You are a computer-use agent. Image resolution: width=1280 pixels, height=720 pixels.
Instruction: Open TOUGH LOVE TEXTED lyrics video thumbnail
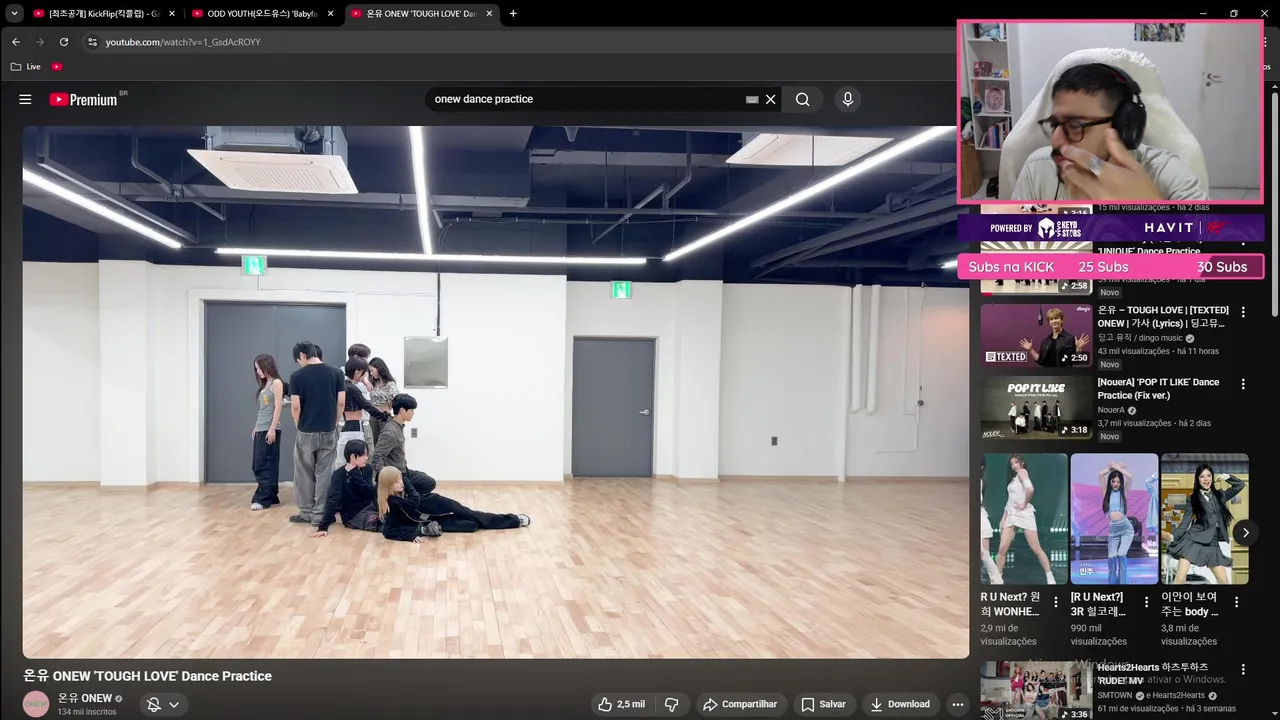click(1036, 335)
